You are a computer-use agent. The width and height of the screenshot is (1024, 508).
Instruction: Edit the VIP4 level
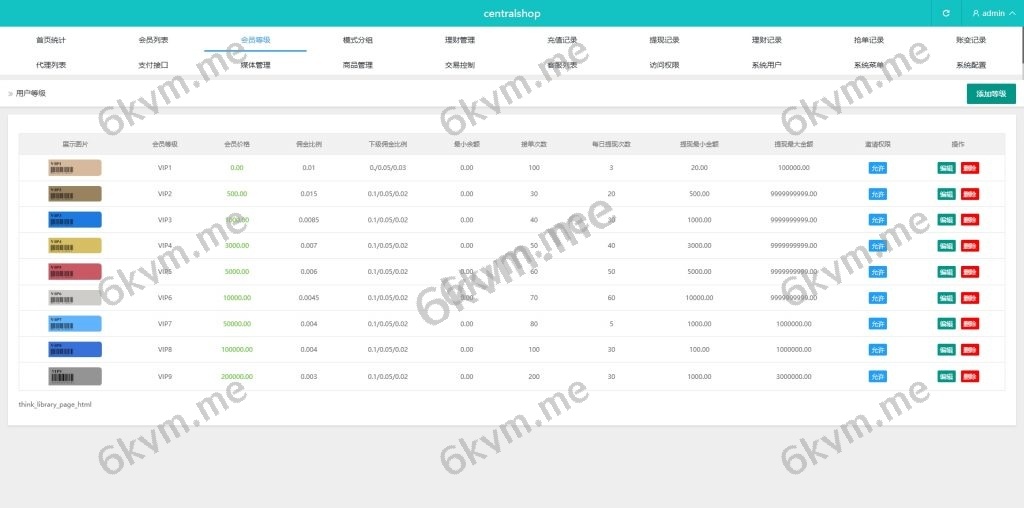(x=946, y=246)
